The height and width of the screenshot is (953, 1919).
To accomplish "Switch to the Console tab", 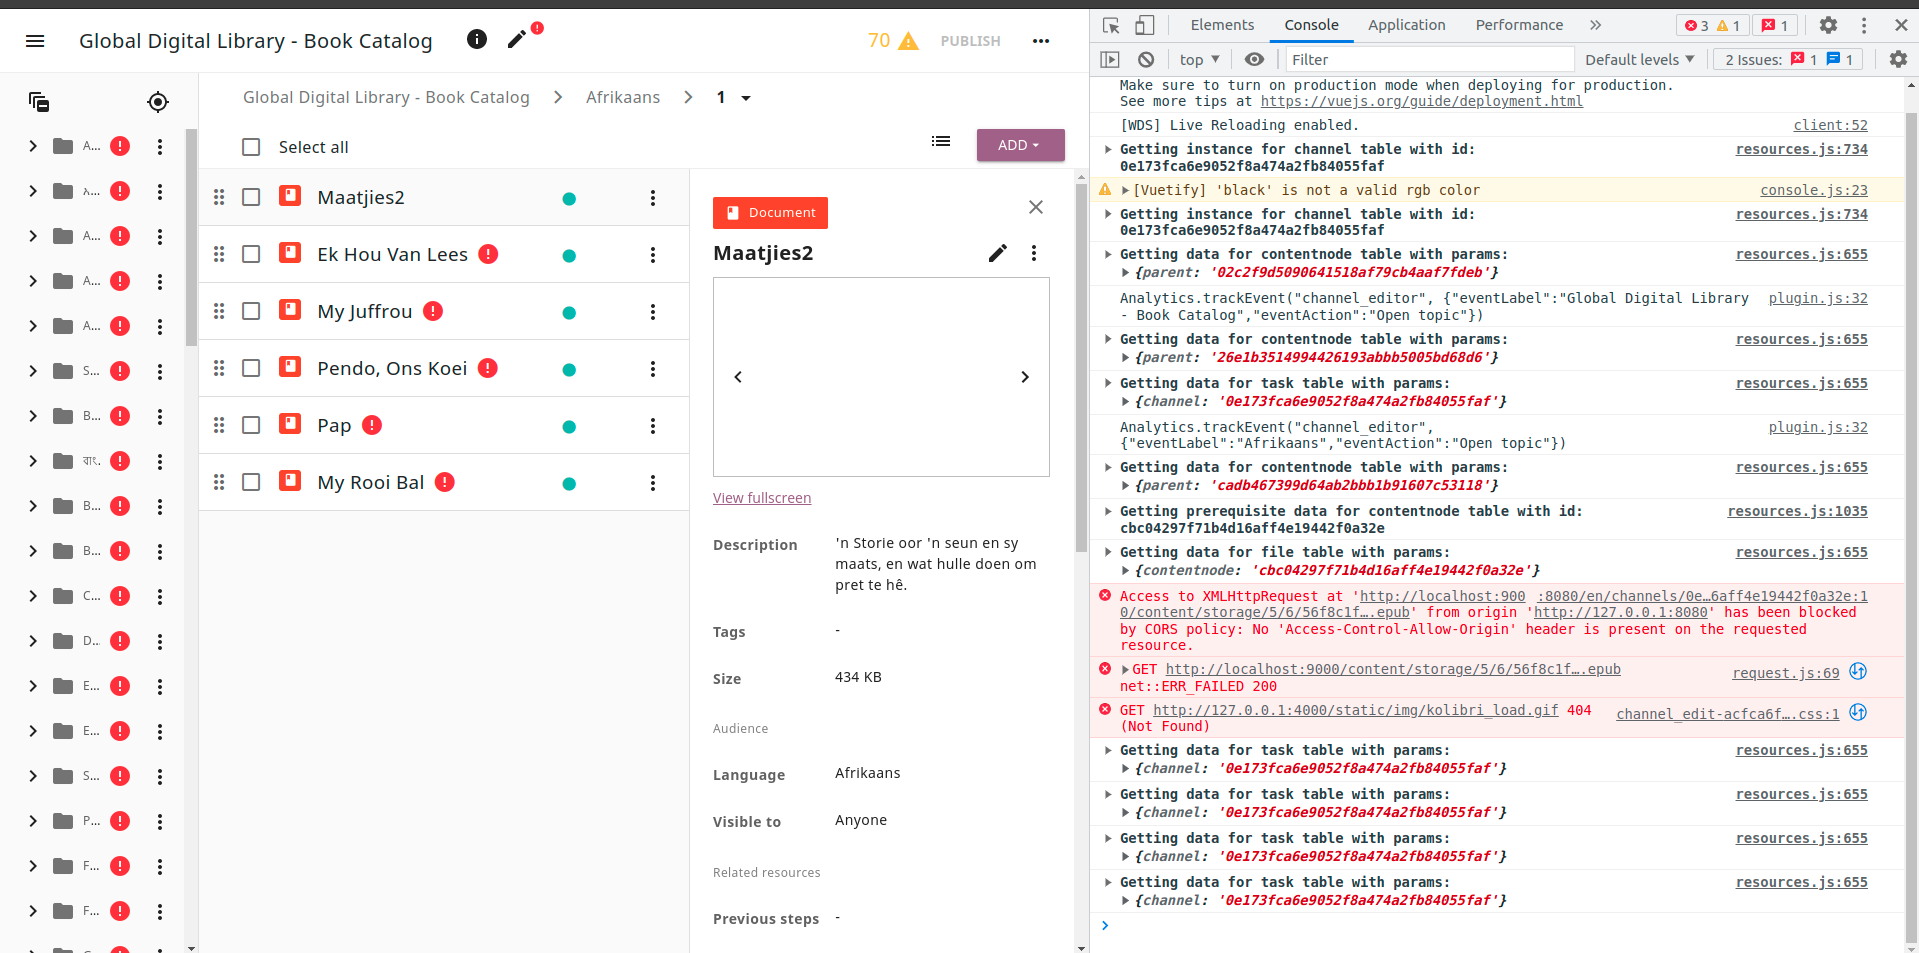I will 1311,25.
